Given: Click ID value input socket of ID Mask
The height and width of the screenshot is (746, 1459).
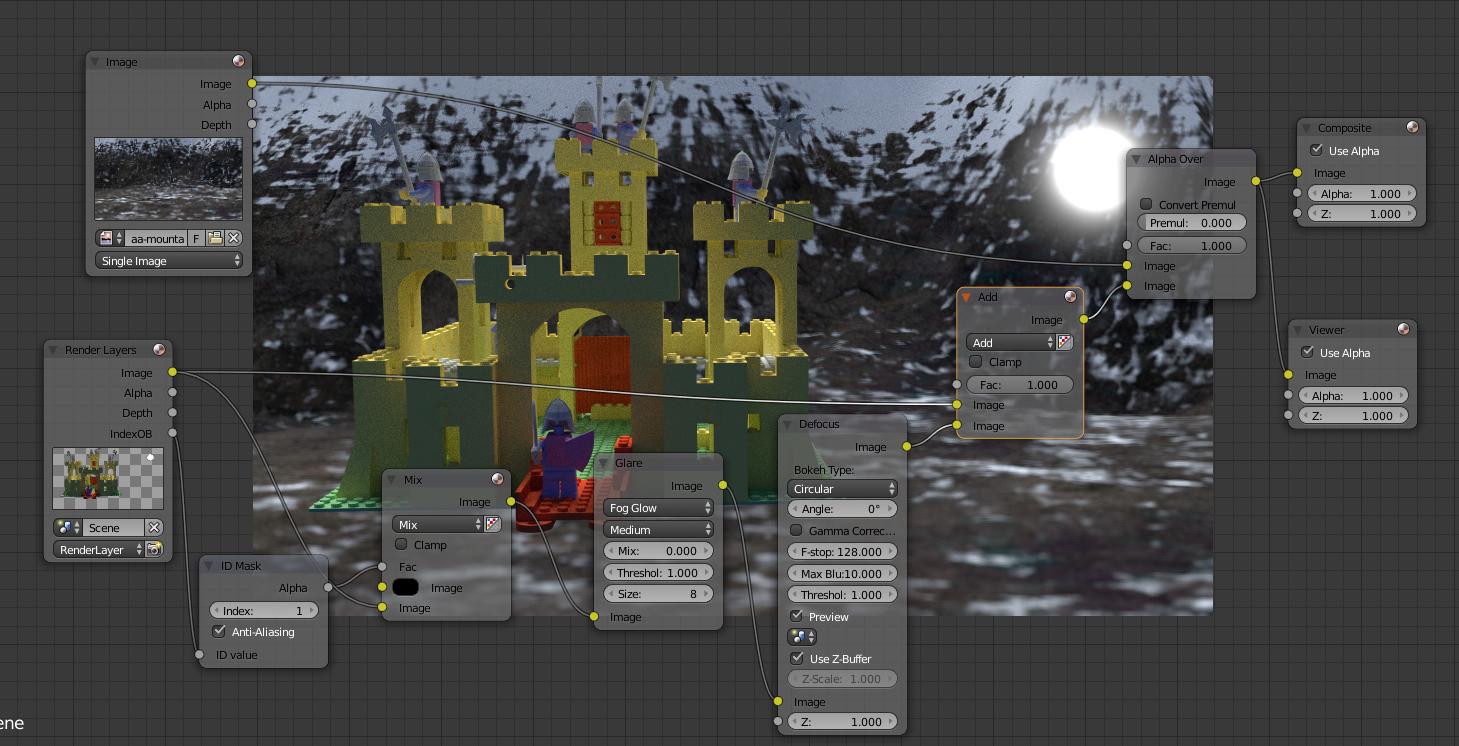Looking at the screenshot, I should (x=200, y=655).
